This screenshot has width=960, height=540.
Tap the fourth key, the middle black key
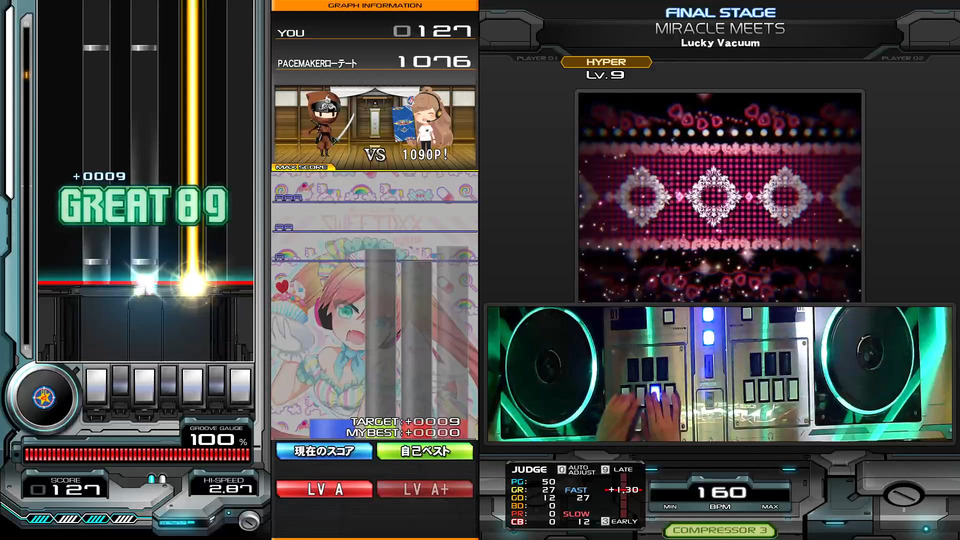click(168, 381)
